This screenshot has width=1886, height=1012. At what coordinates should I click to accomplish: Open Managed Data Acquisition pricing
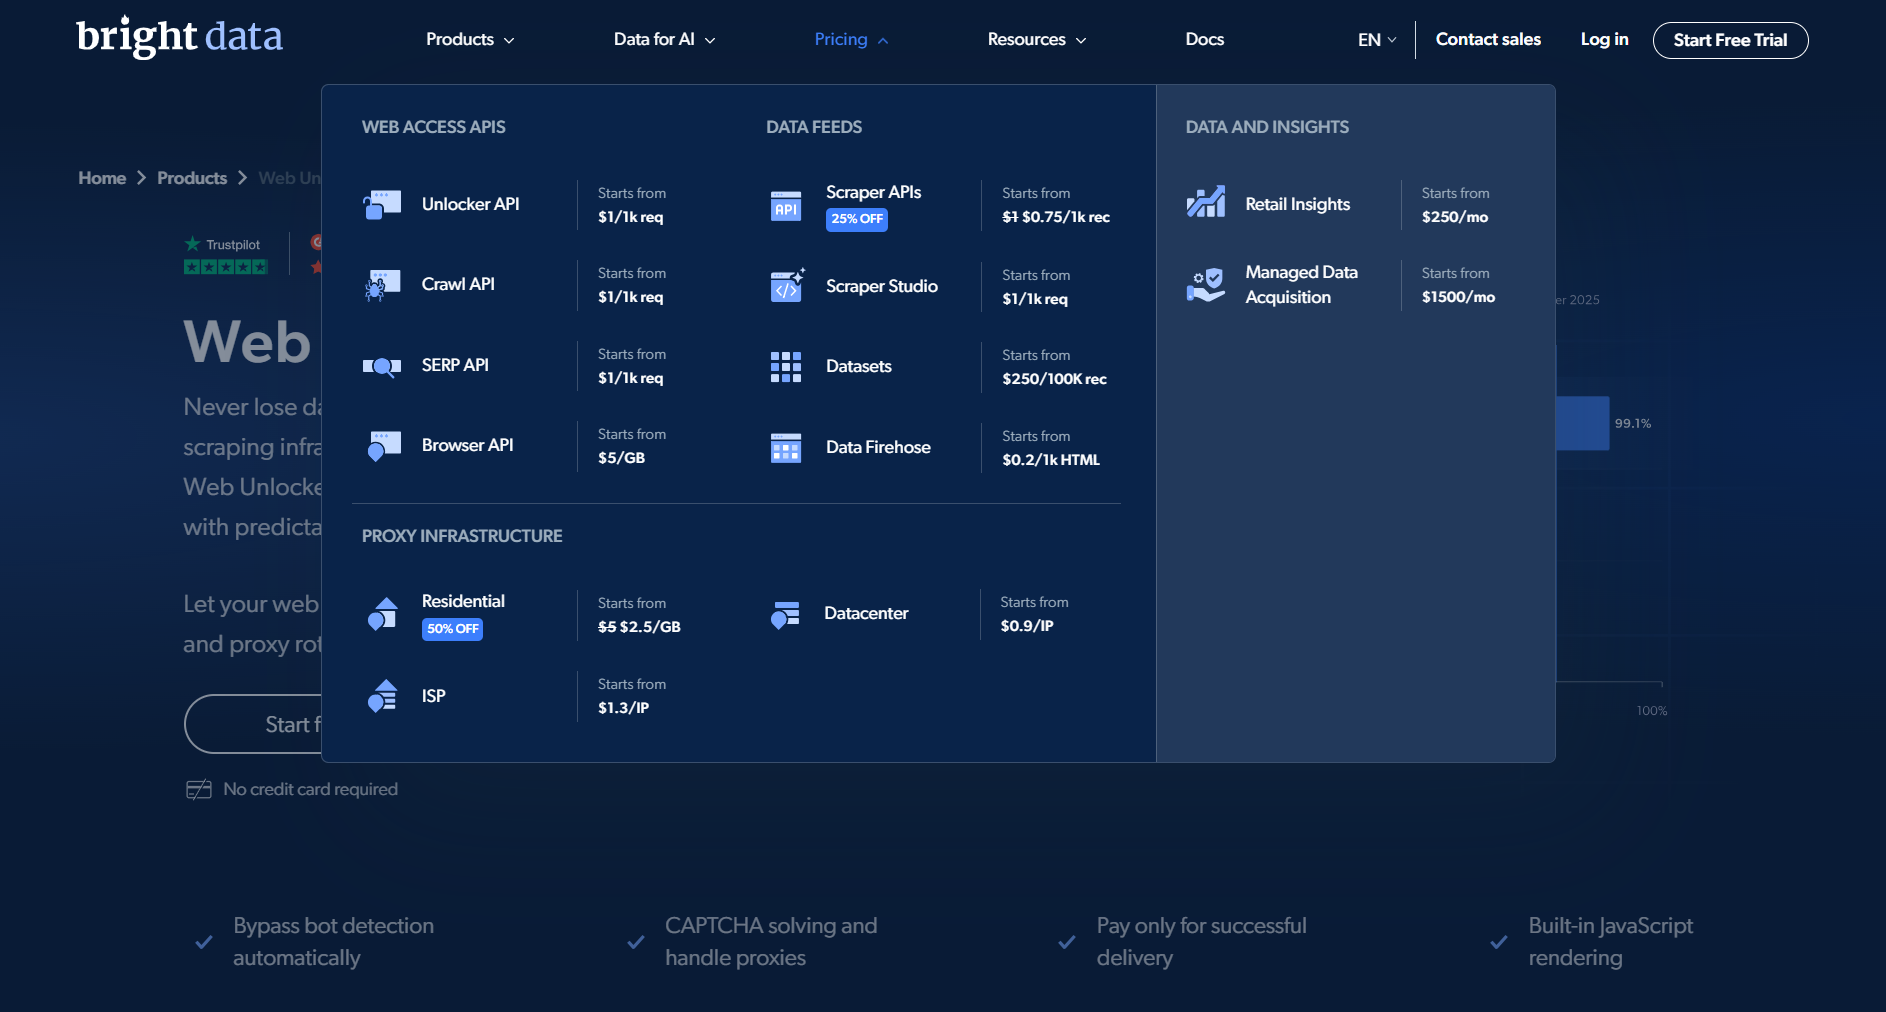click(x=1301, y=285)
